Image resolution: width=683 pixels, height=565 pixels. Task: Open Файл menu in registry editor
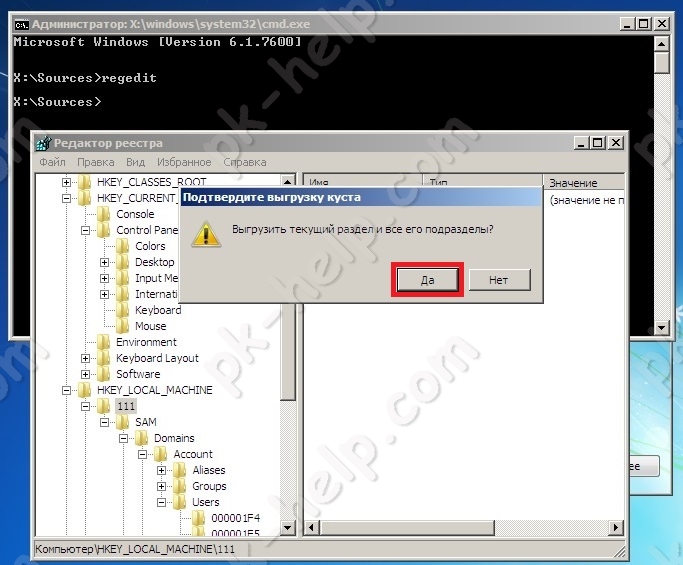[52, 162]
